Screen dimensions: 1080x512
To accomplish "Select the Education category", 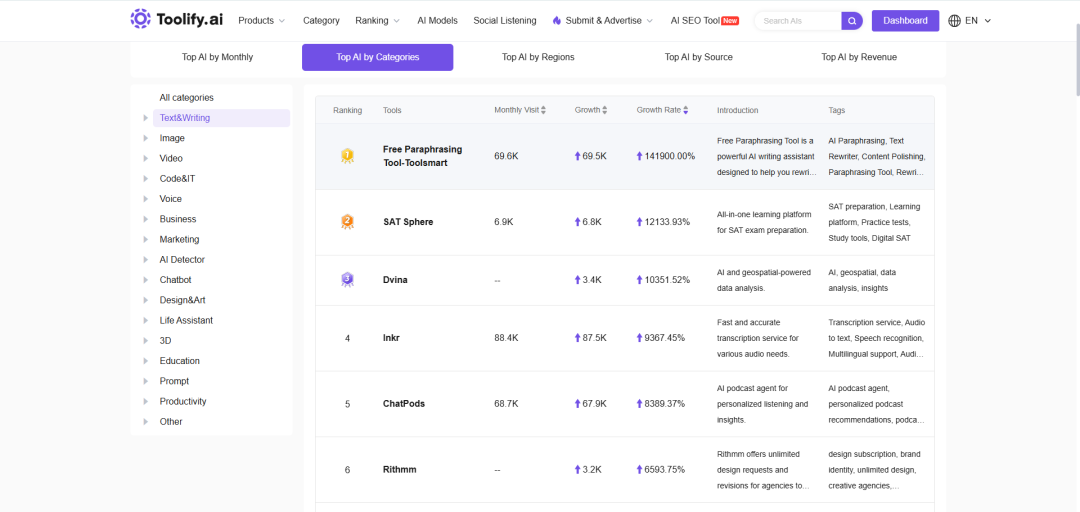I will click(x=180, y=361).
